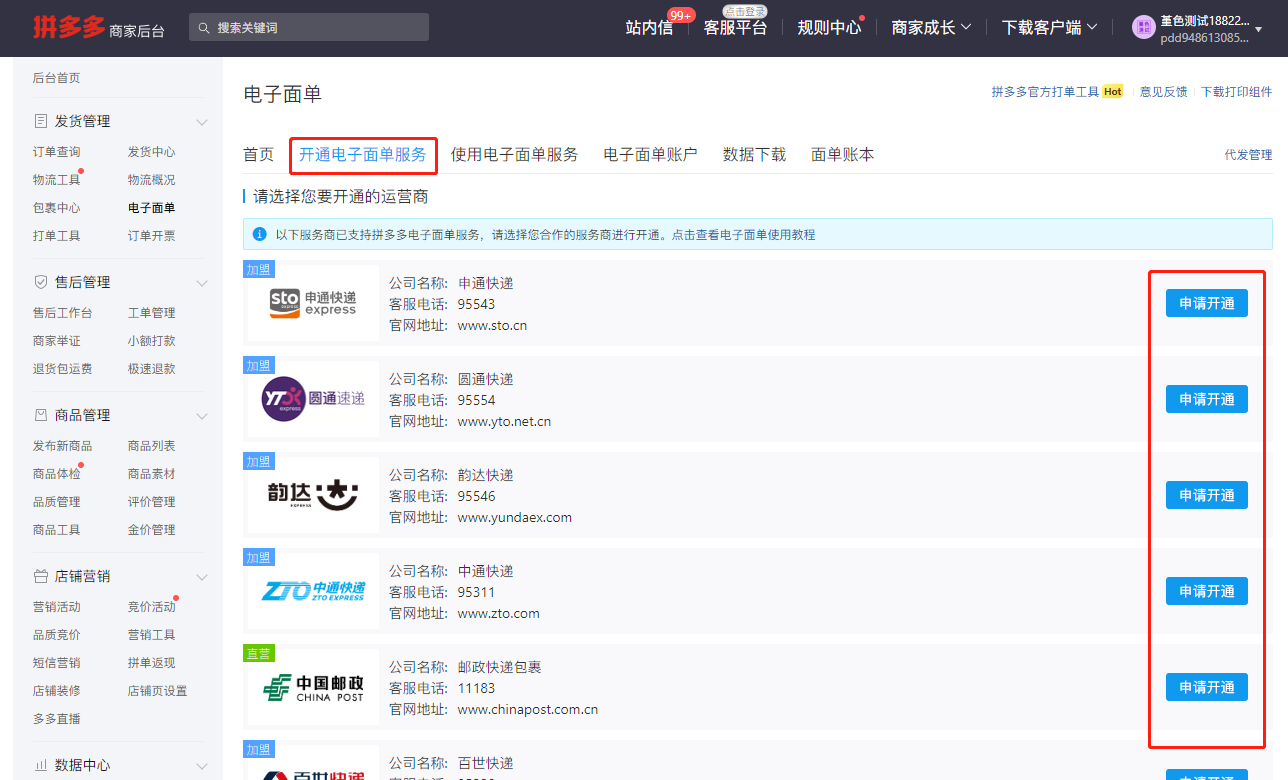Image resolution: width=1288 pixels, height=780 pixels.
Task: Click the info icon in the notice banner
Action: [260, 235]
